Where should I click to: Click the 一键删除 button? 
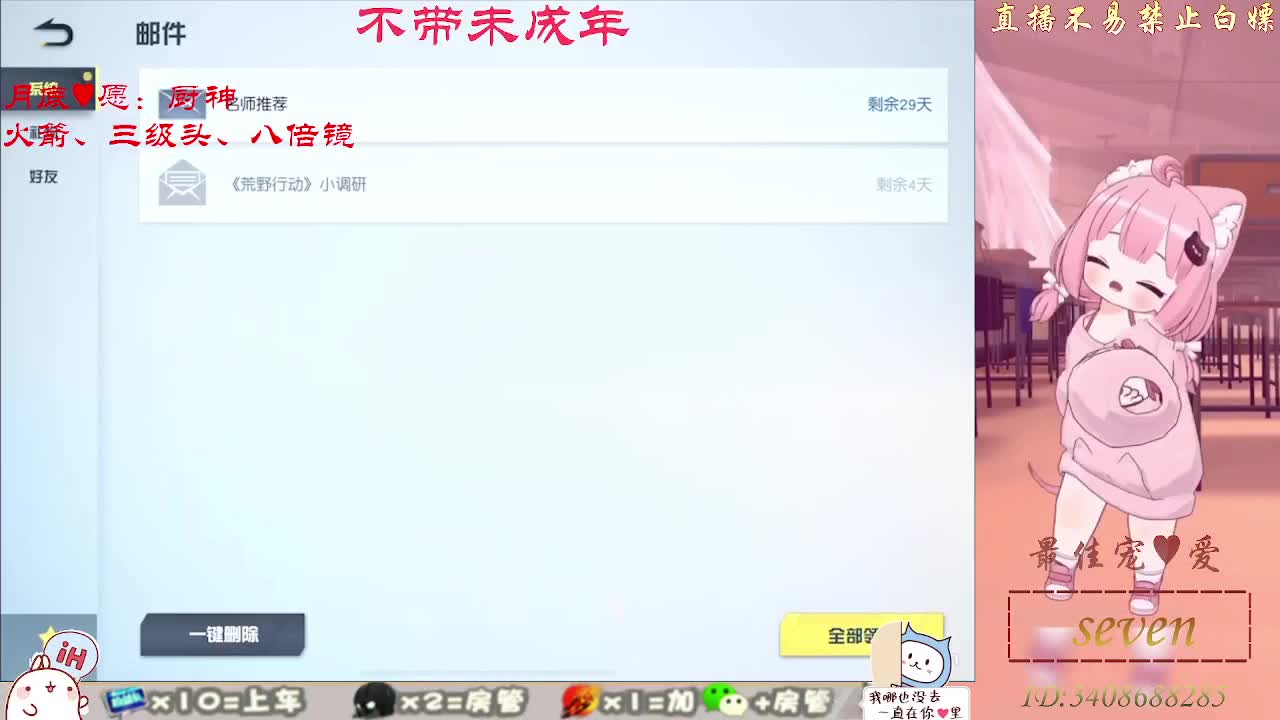[x=222, y=635]
